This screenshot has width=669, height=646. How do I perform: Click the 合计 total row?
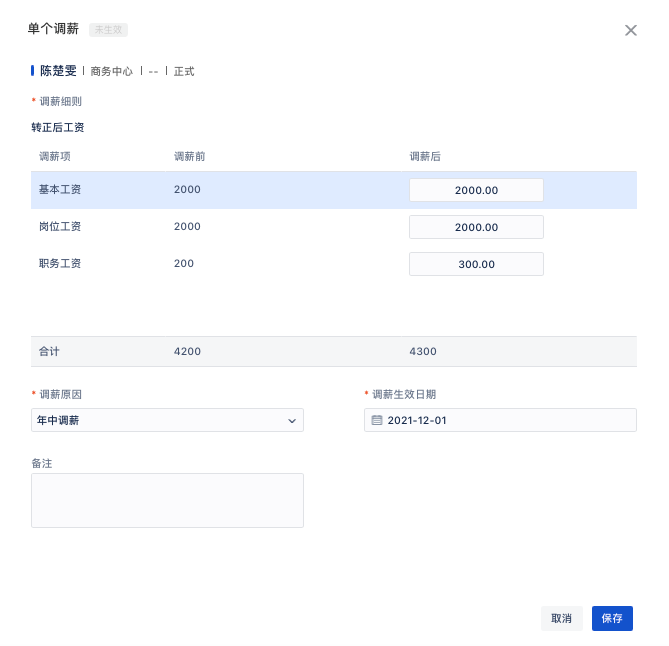(334, 352)
